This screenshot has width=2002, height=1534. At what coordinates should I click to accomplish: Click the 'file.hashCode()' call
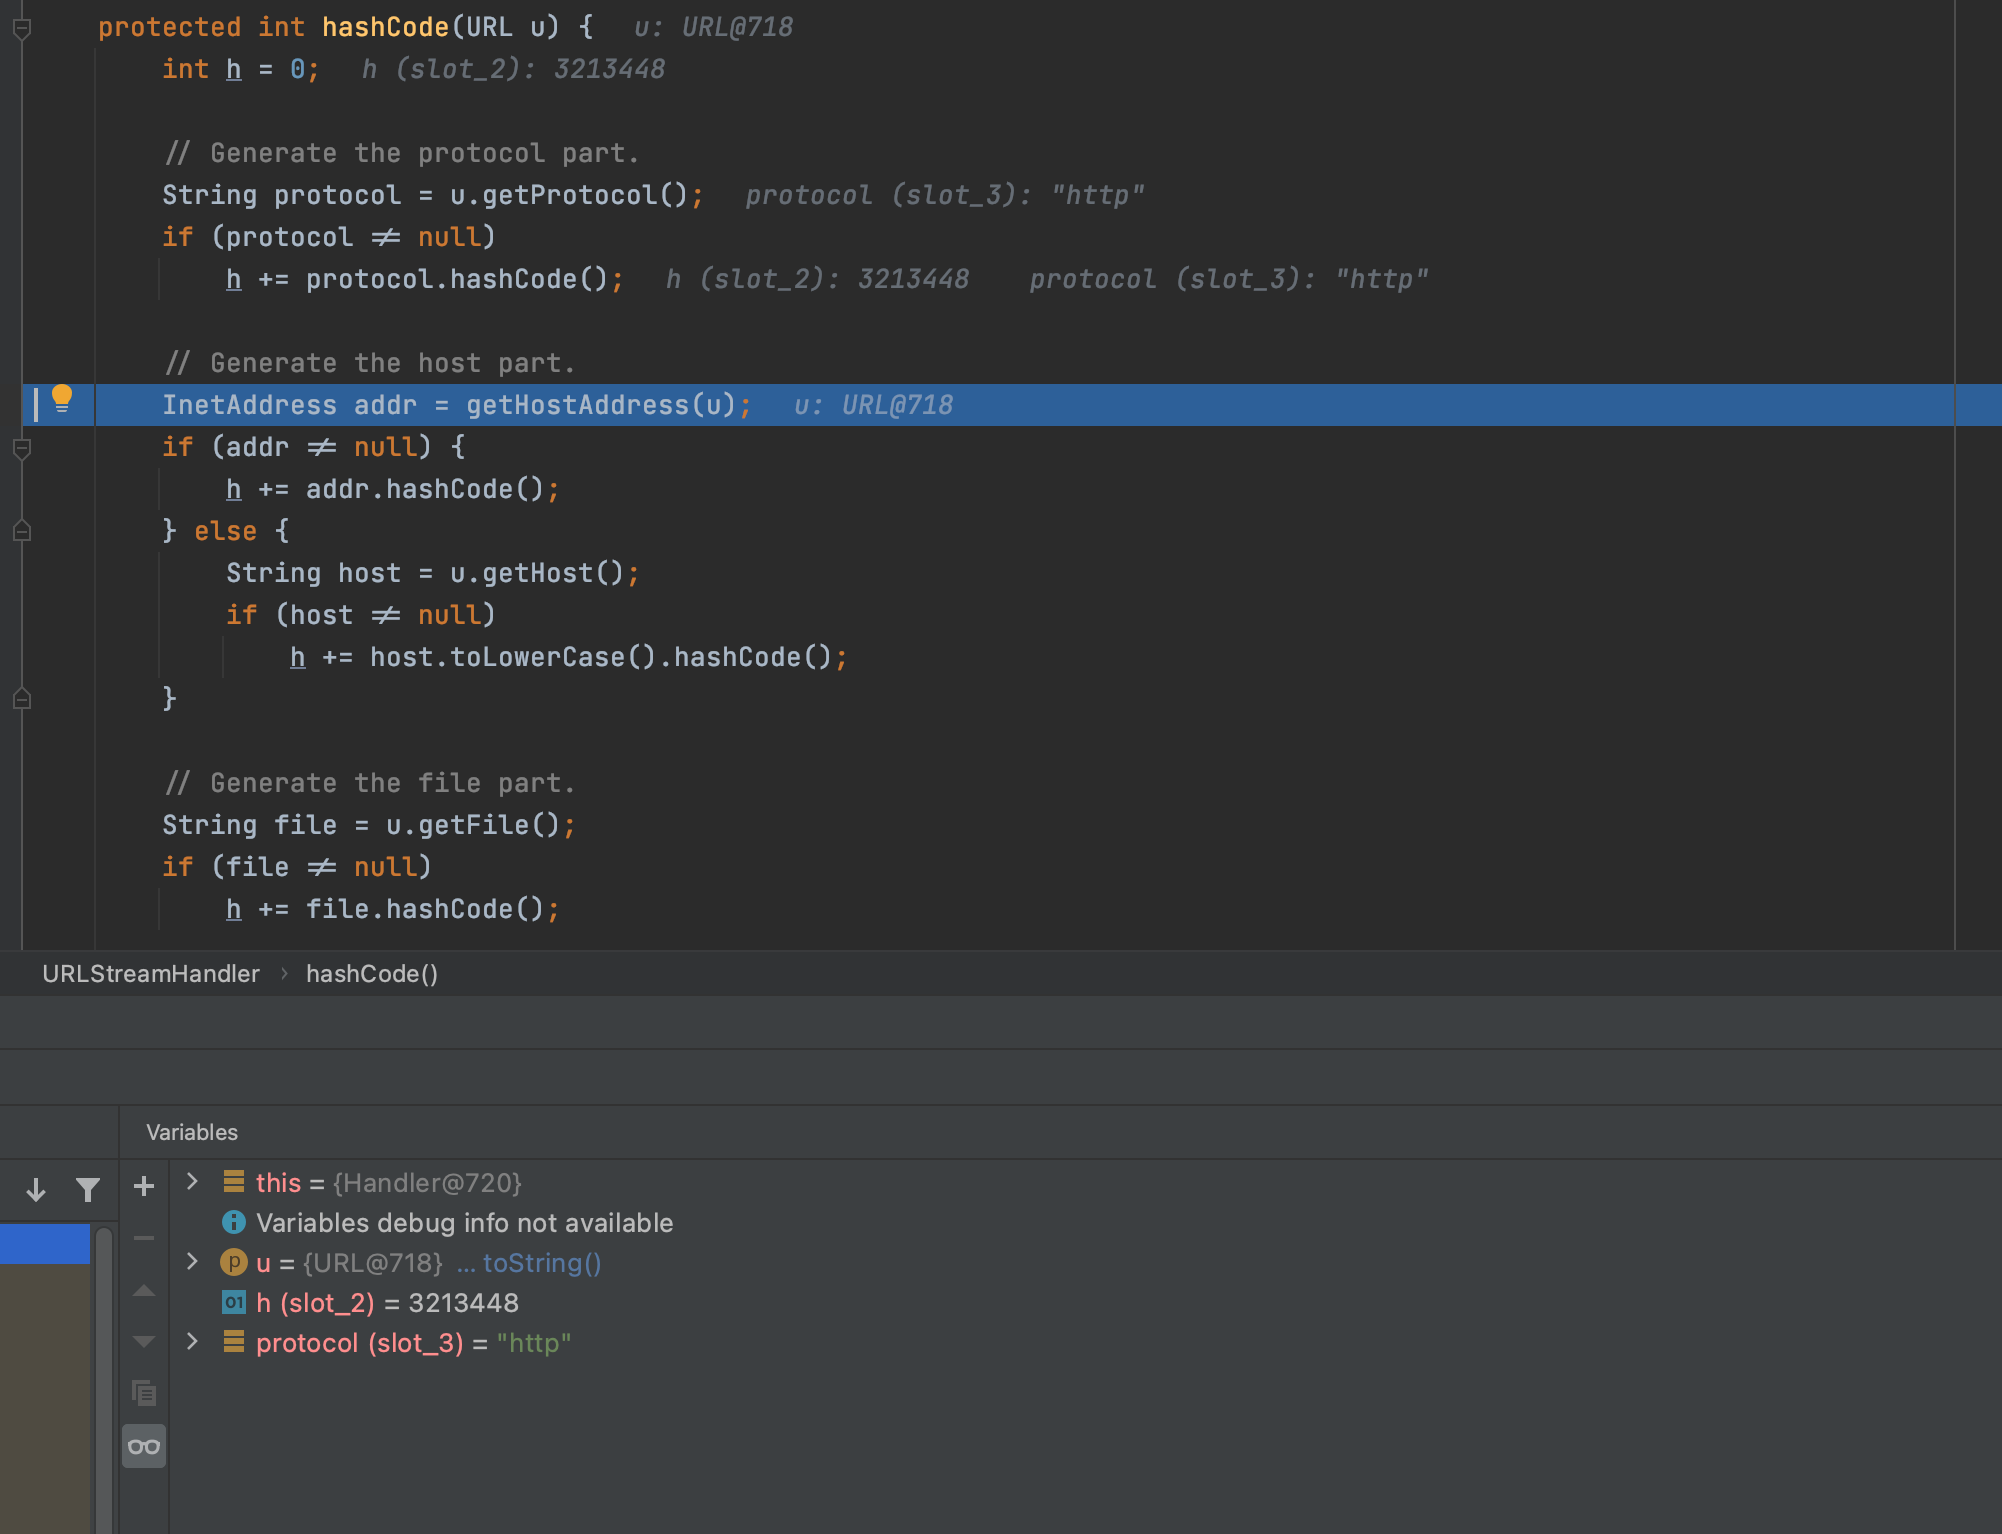(x=425, y=909)
